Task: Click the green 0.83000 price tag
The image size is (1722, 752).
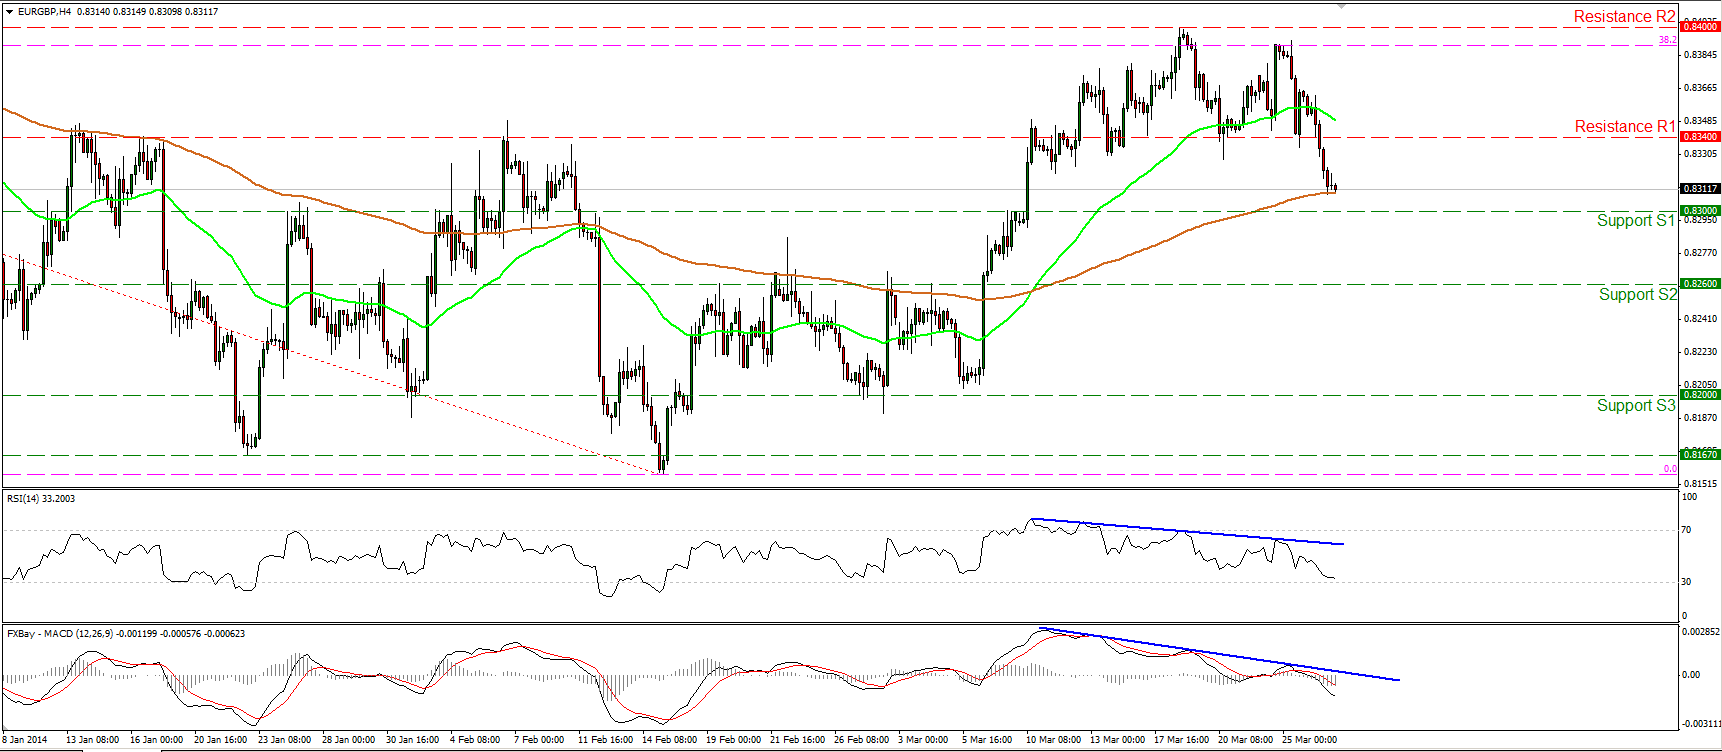Action: pyautogui.click(x=1700, y=211)
